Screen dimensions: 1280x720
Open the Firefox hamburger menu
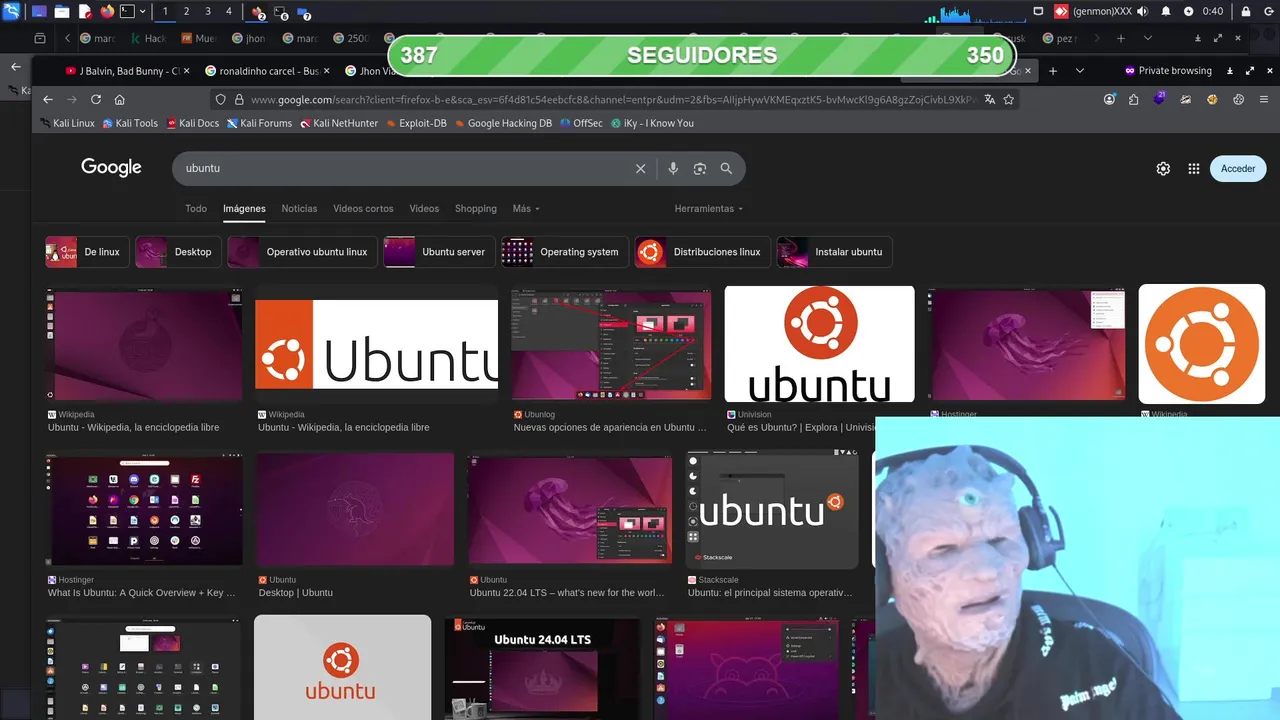pyautogui.click(x=1264, y=99)
